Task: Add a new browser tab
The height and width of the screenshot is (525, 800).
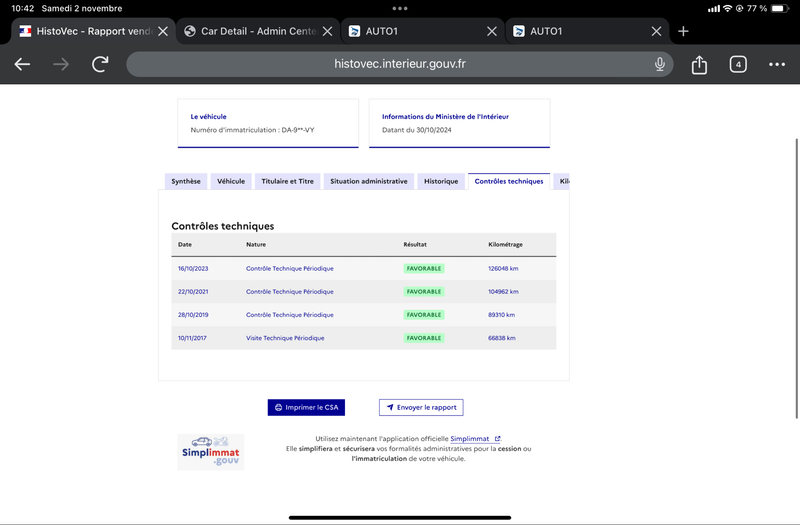Action: [683, 31]
